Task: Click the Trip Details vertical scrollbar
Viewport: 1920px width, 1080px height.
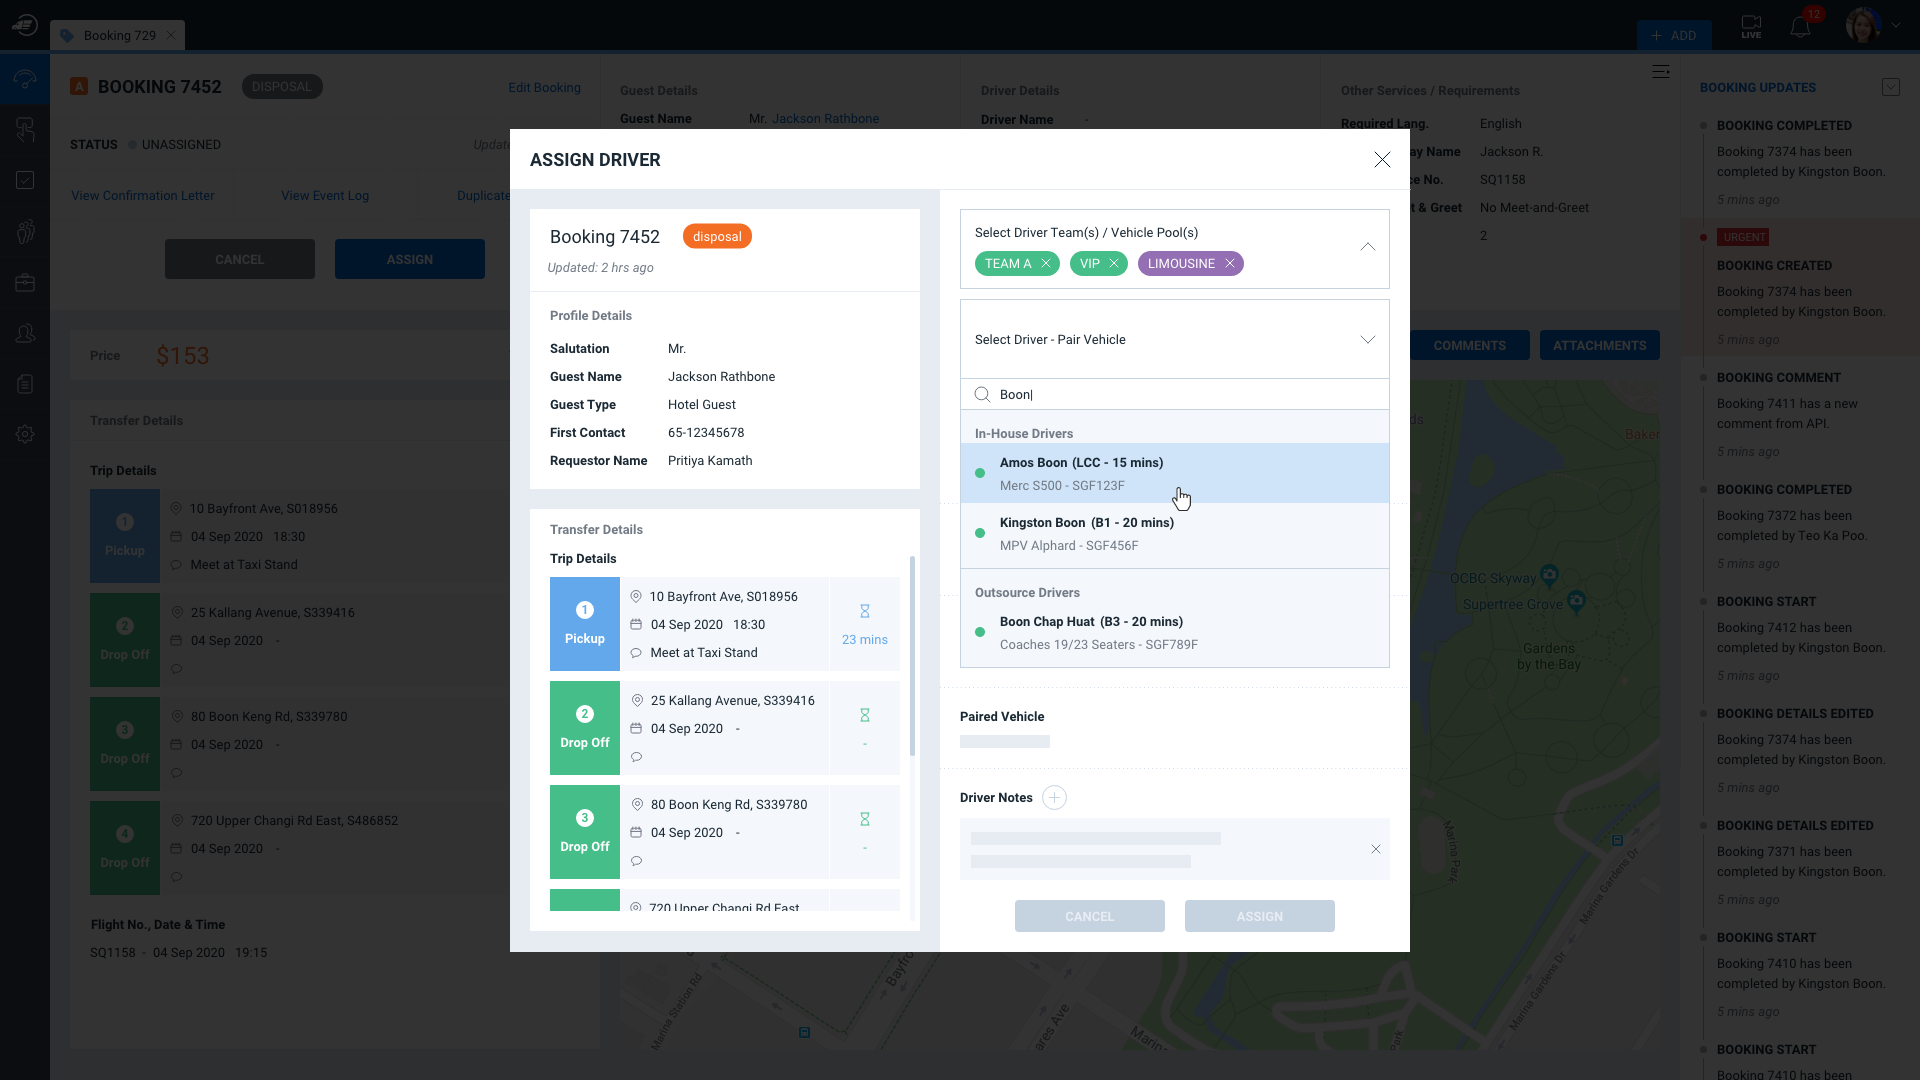Action: click(912, 655)
